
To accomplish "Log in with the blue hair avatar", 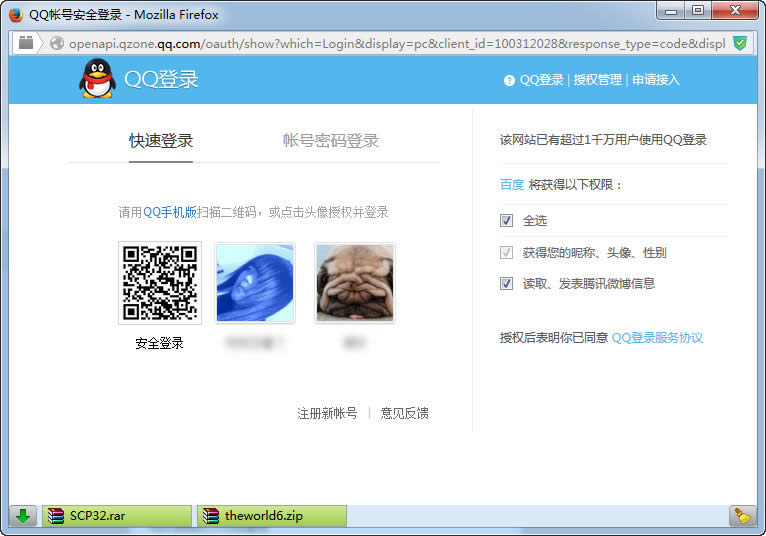I will click(255, 282).
